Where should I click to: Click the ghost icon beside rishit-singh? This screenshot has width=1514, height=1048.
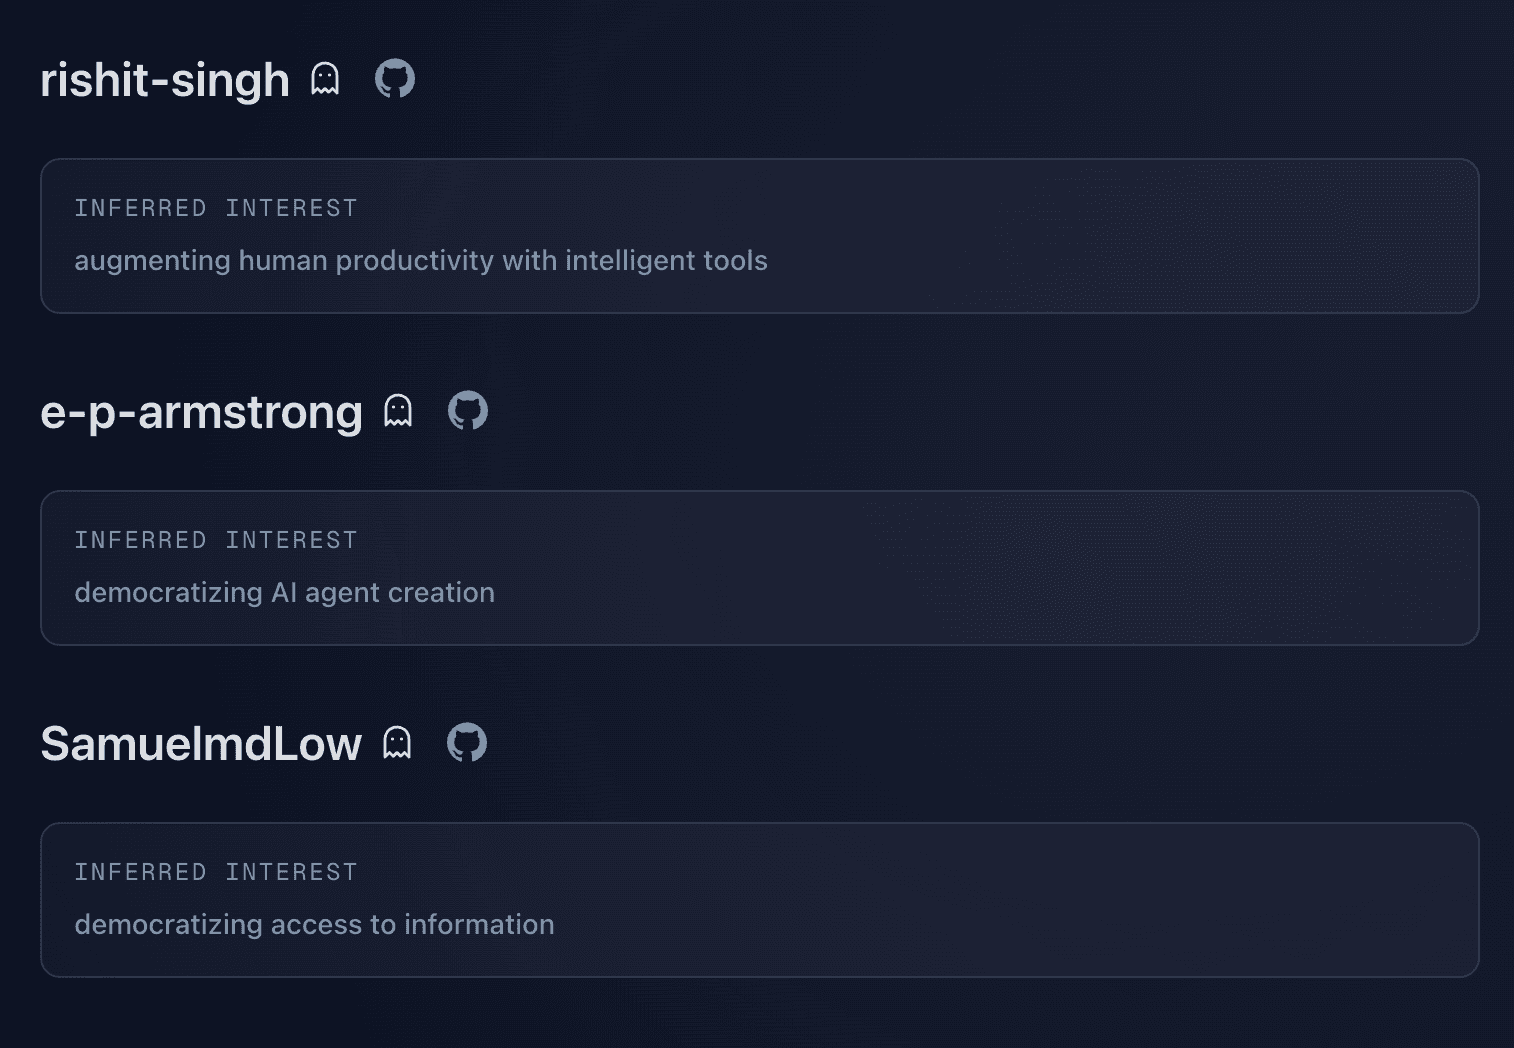coord(324,79)
